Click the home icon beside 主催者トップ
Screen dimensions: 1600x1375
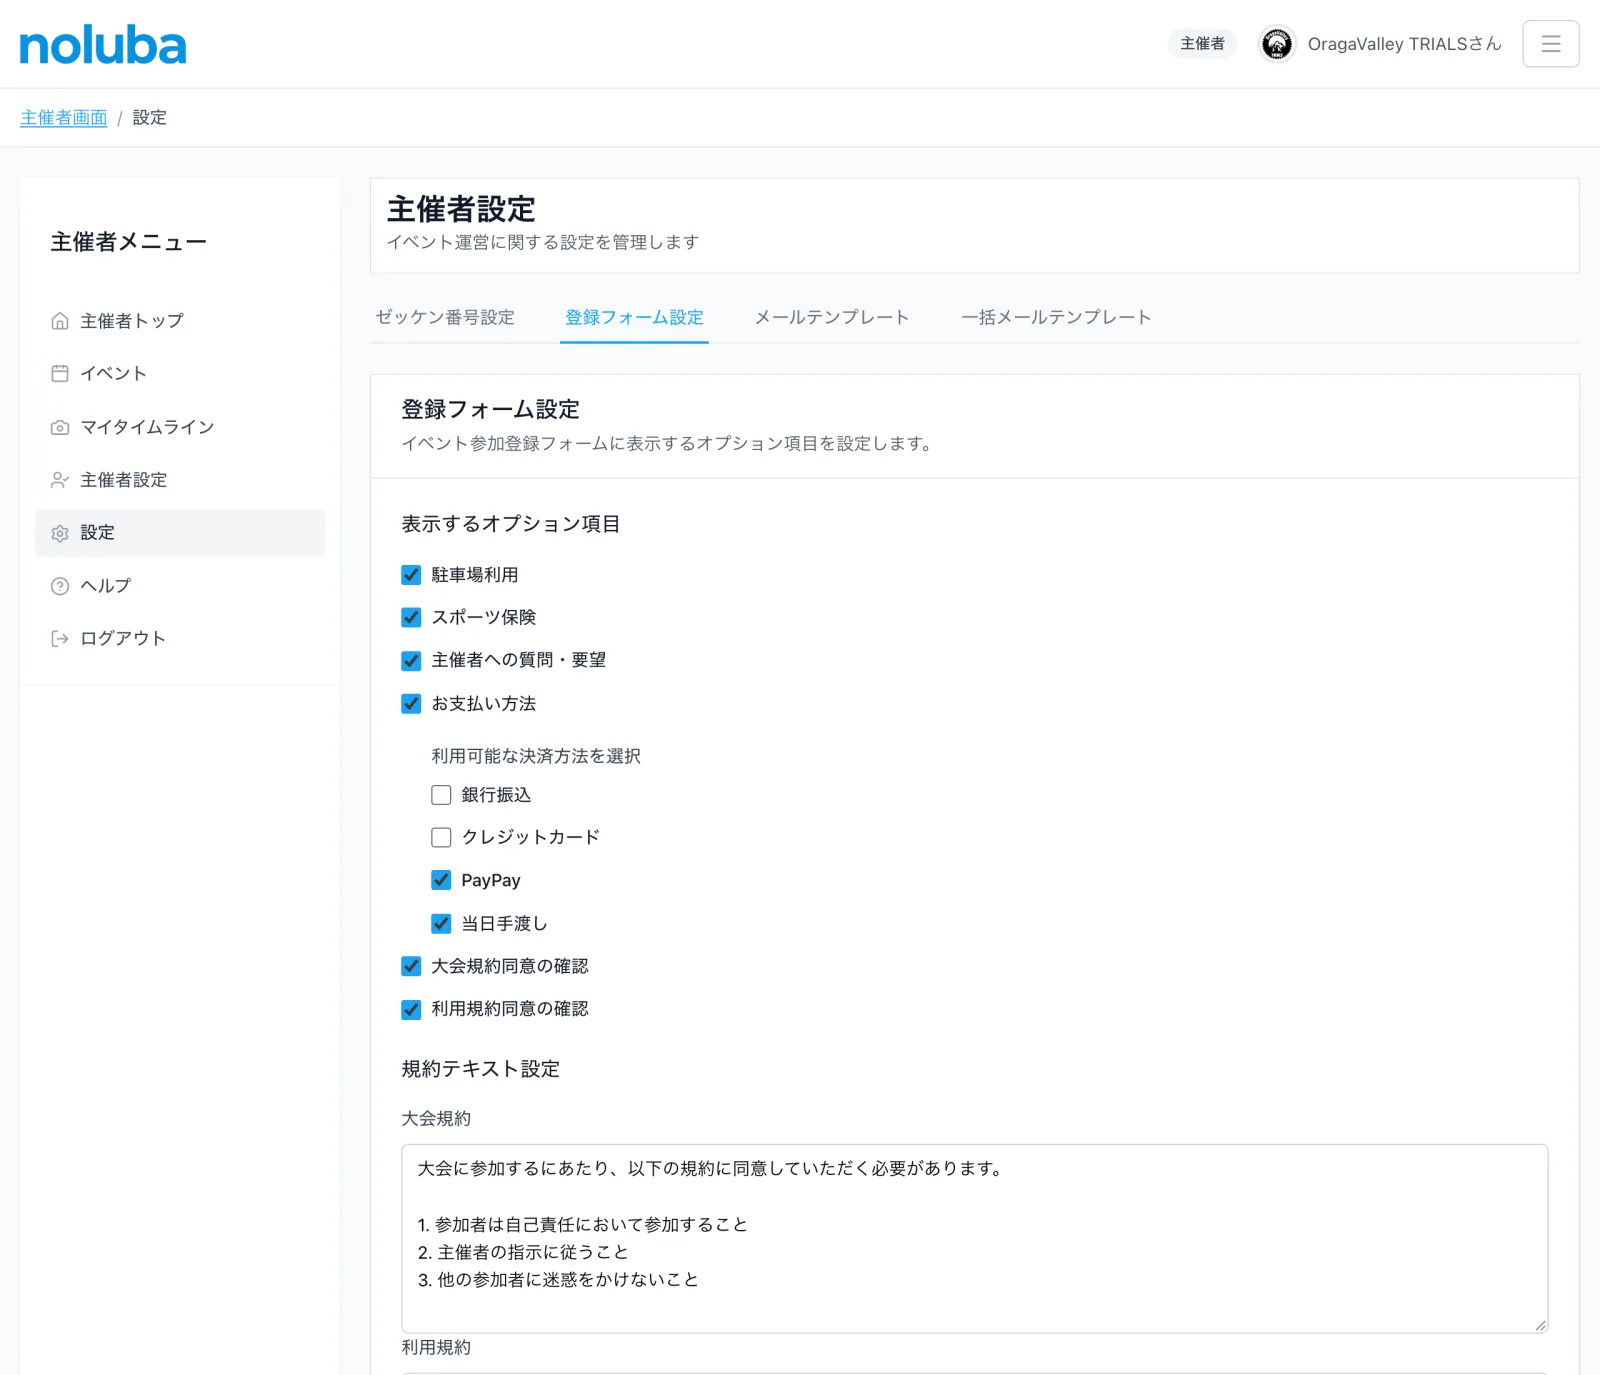click(x=60, y=321)
